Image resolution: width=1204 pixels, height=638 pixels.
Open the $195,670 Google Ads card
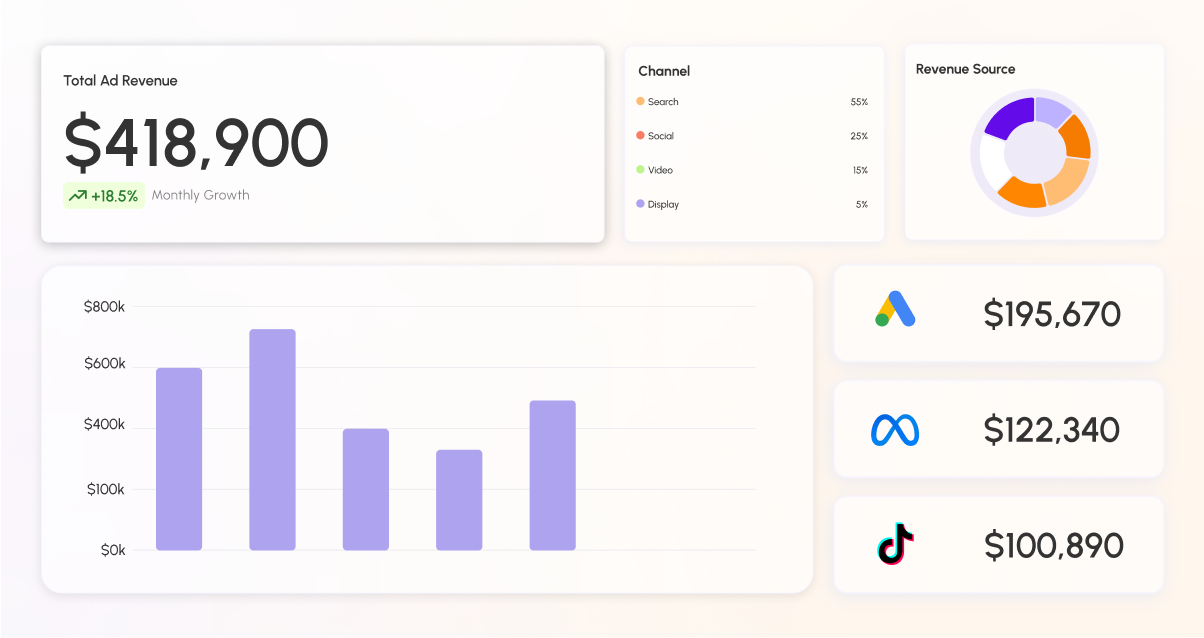point(998,313)
